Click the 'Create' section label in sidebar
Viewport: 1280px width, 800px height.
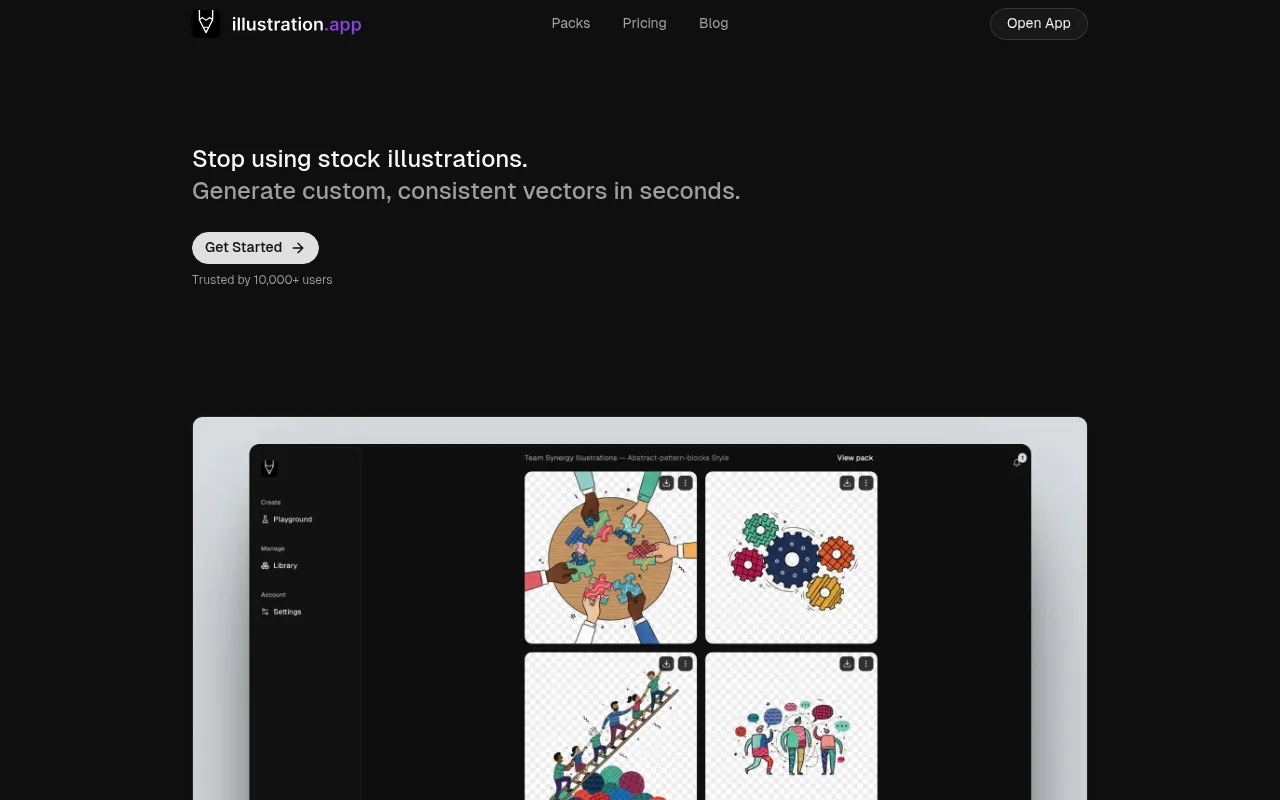(271, 502)
